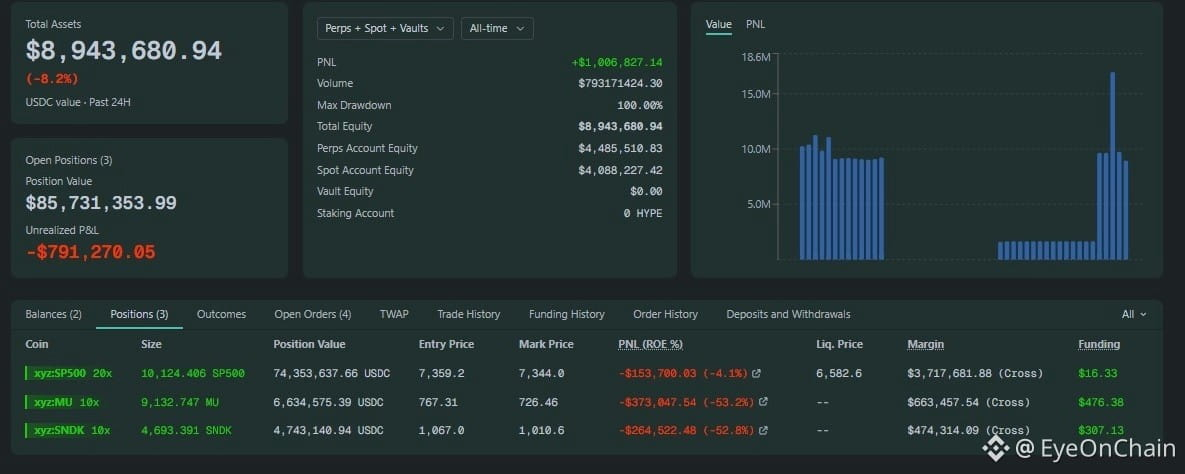
Task: Sort by PNL (ROE %) column header
Action: tap(651, 345)
